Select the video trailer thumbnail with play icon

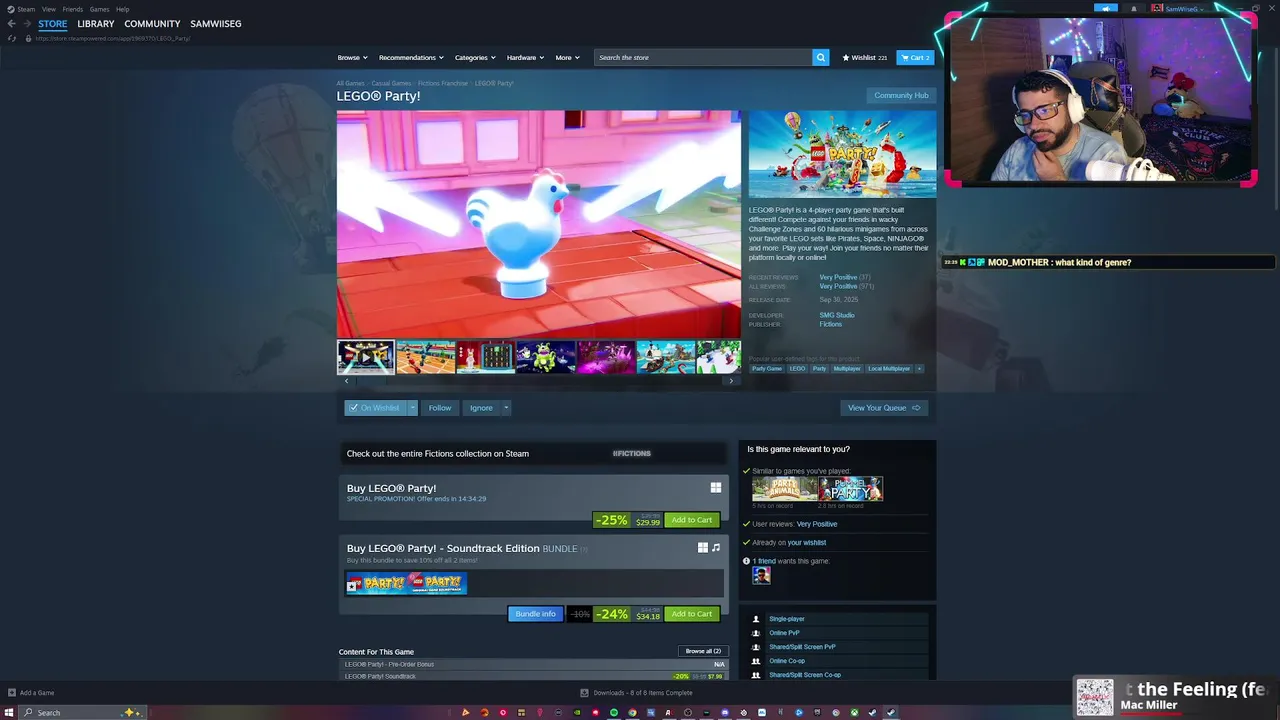[x=366, y=357]
